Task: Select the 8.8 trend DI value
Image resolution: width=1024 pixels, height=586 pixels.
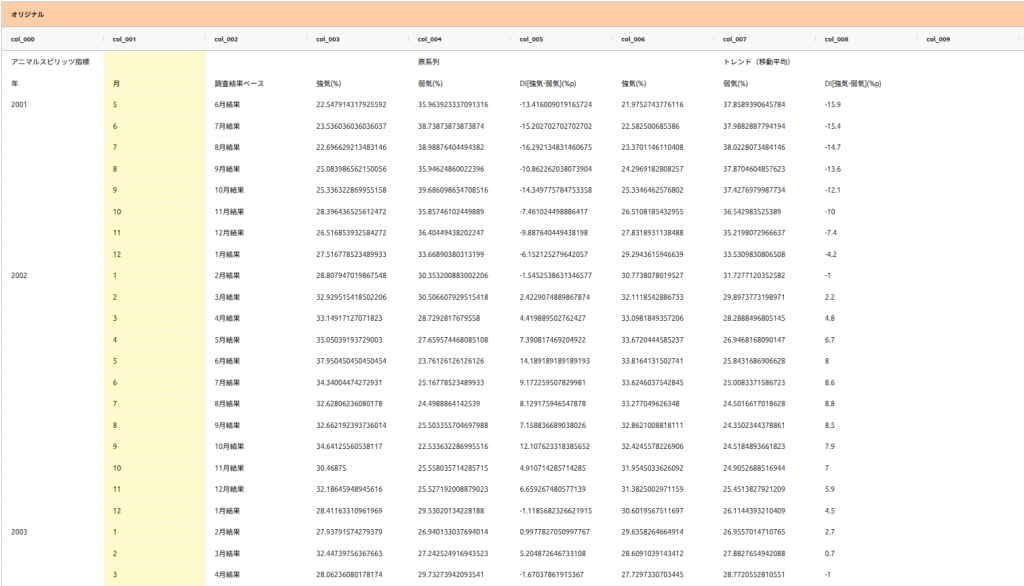Action: click(830, 404)
